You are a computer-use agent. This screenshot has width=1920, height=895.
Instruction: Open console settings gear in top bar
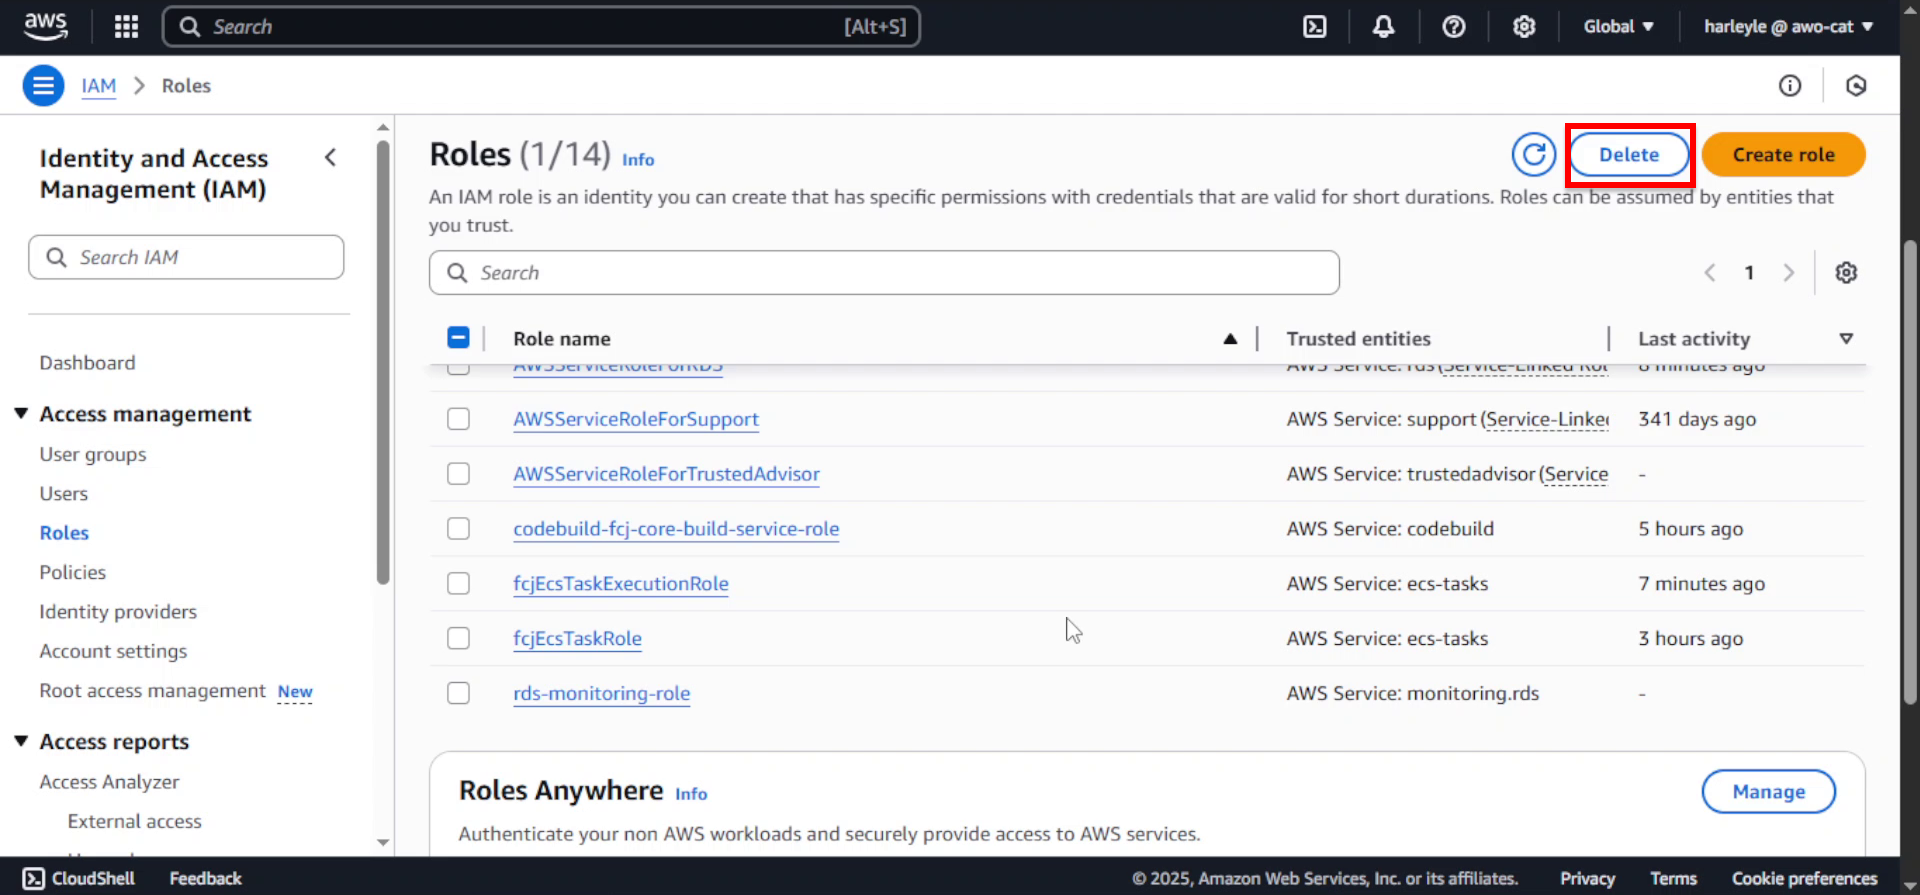pos(1524,27)
